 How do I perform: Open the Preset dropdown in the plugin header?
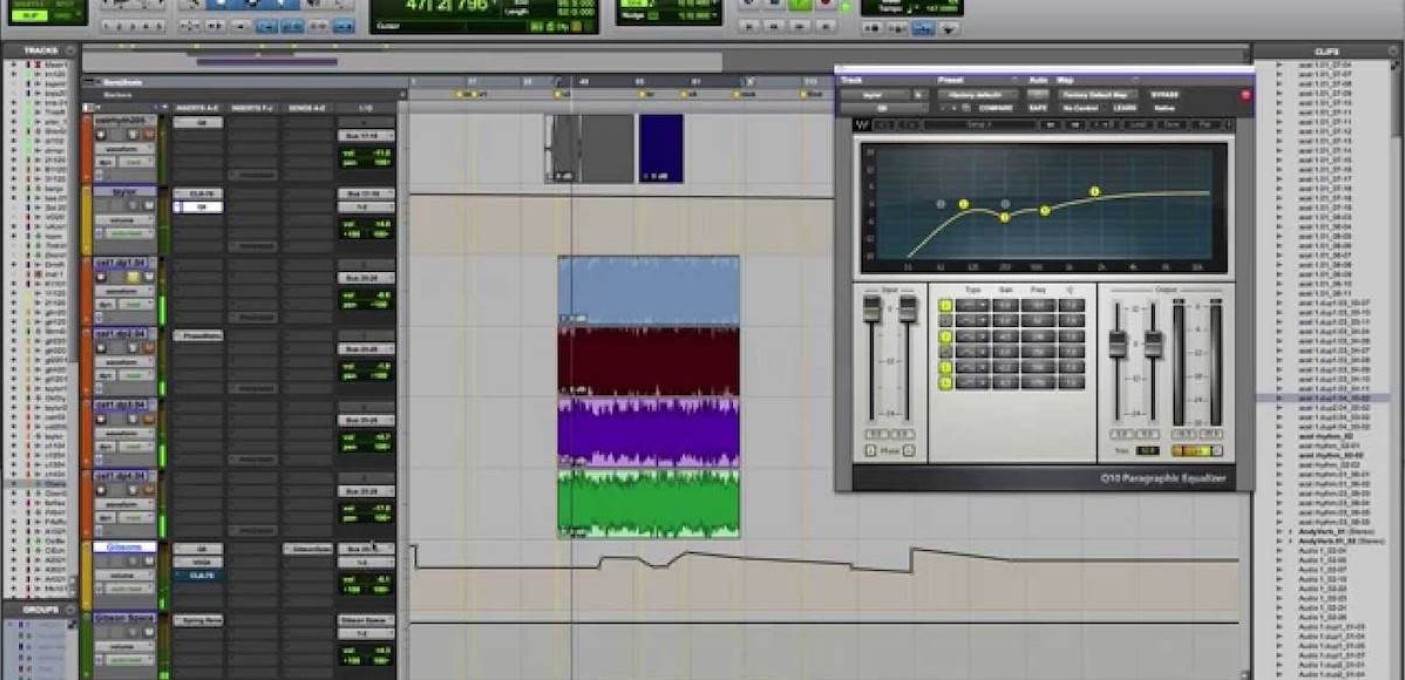[977, 93]
